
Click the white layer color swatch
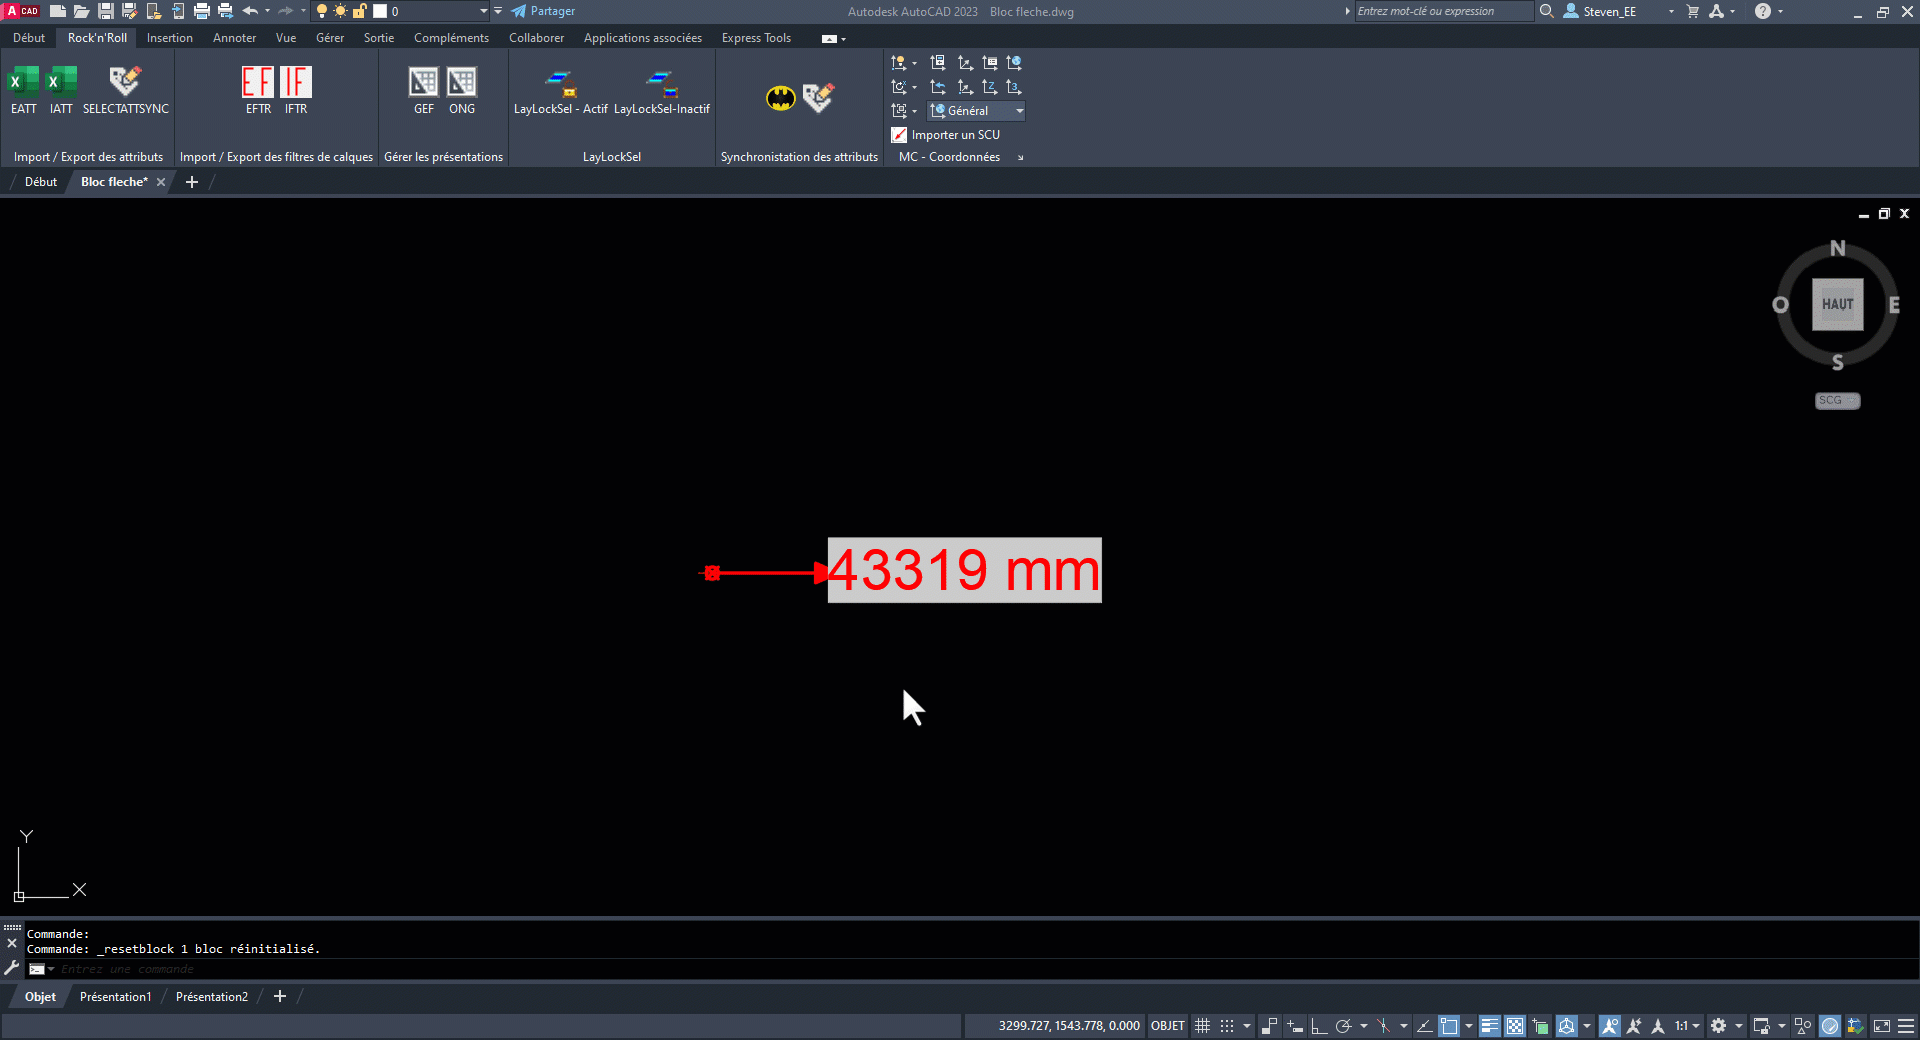(x=380, y=11)
